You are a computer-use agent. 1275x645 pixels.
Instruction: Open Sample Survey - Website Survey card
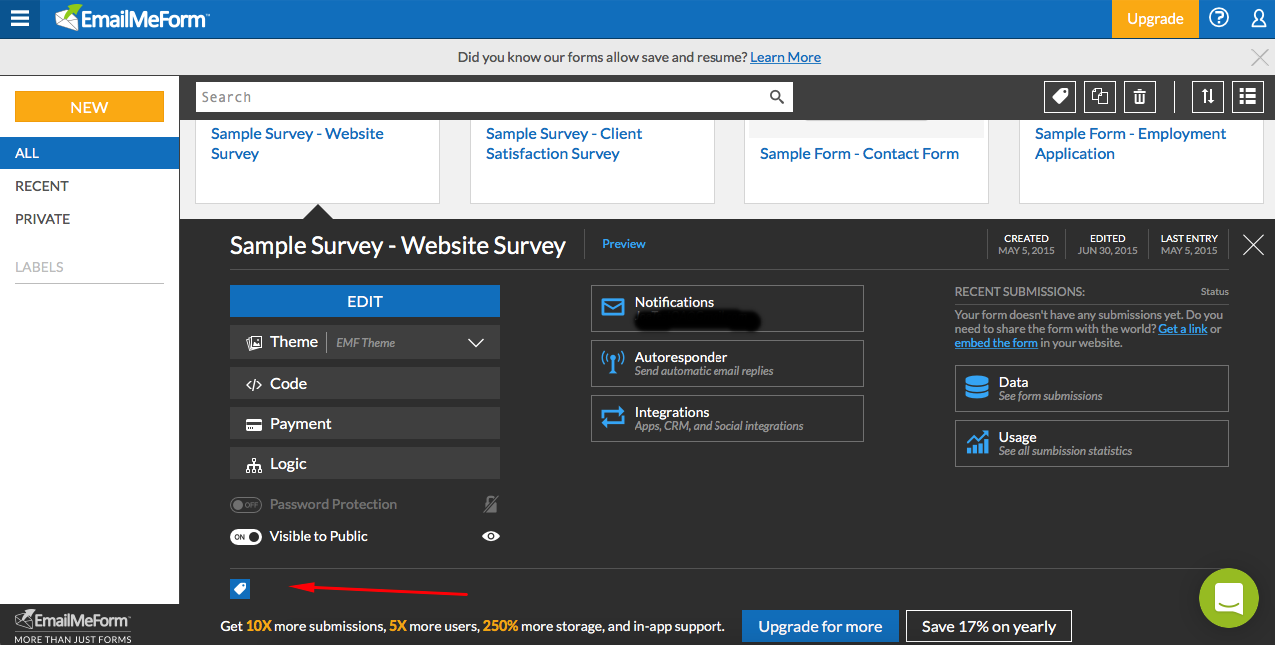(x=317, y=160)
